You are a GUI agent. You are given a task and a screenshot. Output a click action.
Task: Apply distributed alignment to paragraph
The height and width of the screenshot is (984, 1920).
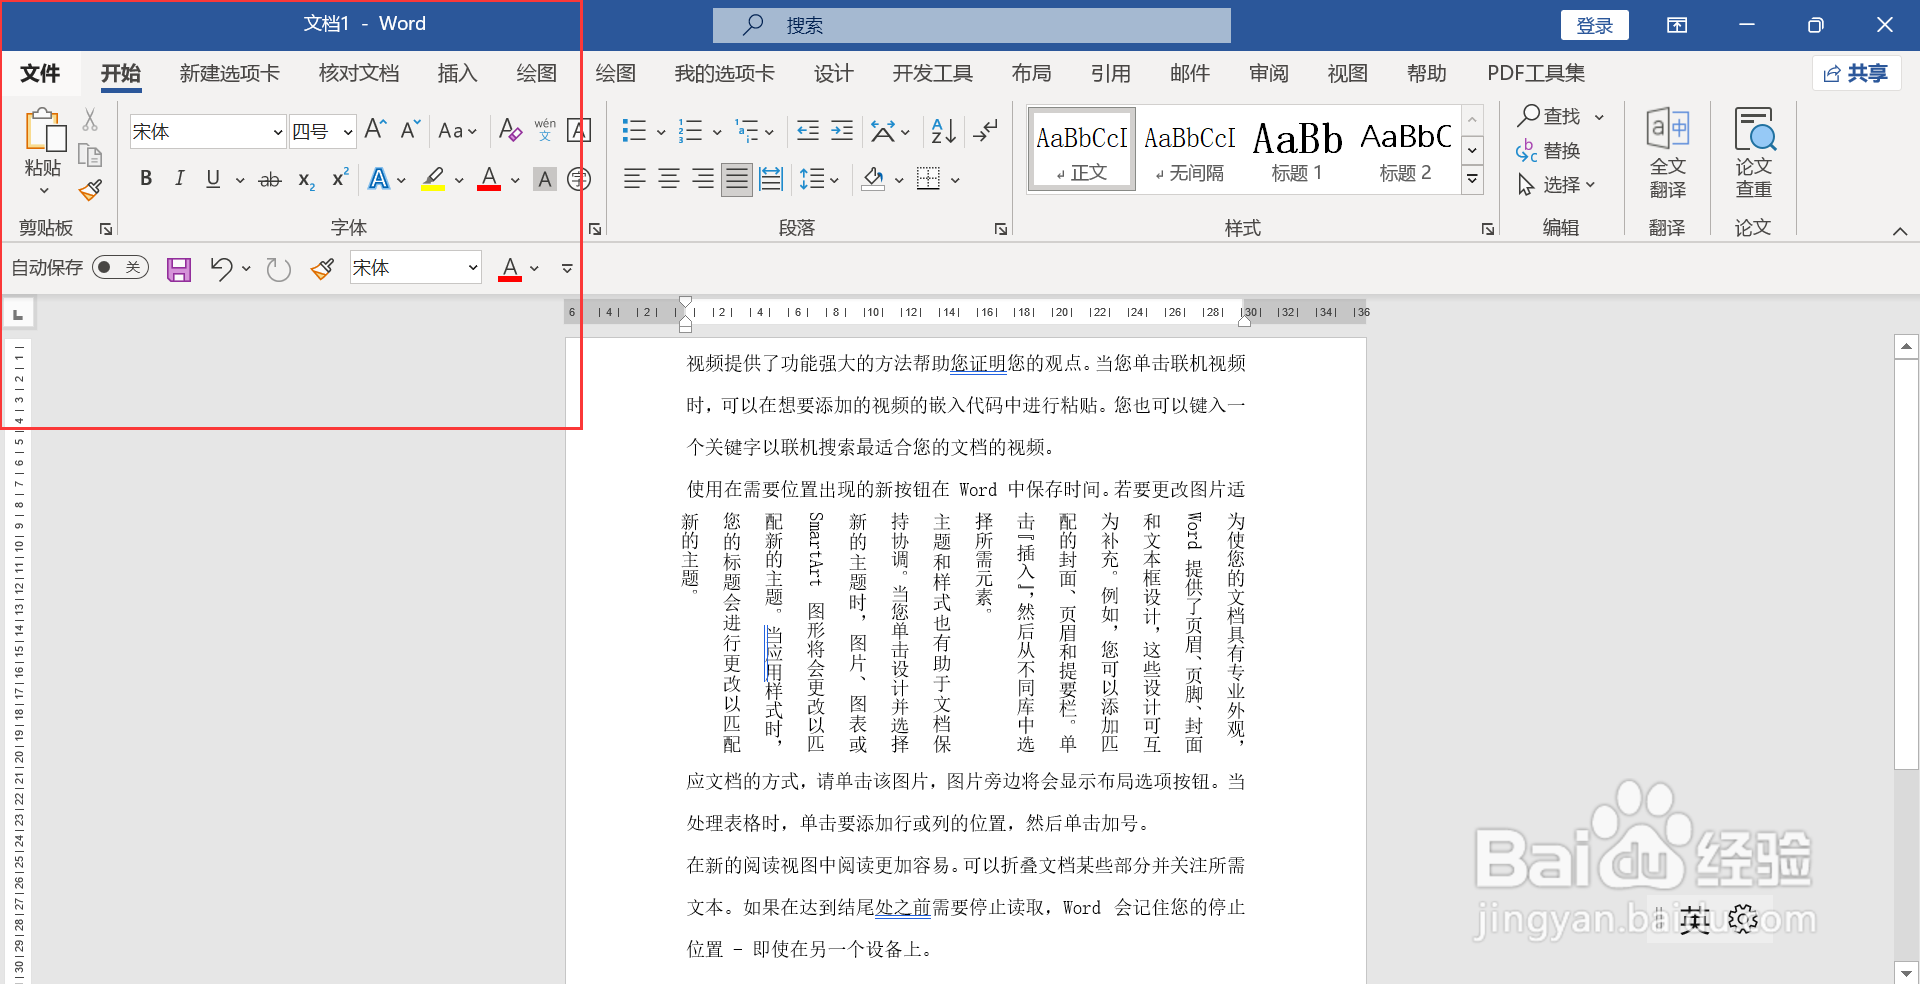point(771,179)
